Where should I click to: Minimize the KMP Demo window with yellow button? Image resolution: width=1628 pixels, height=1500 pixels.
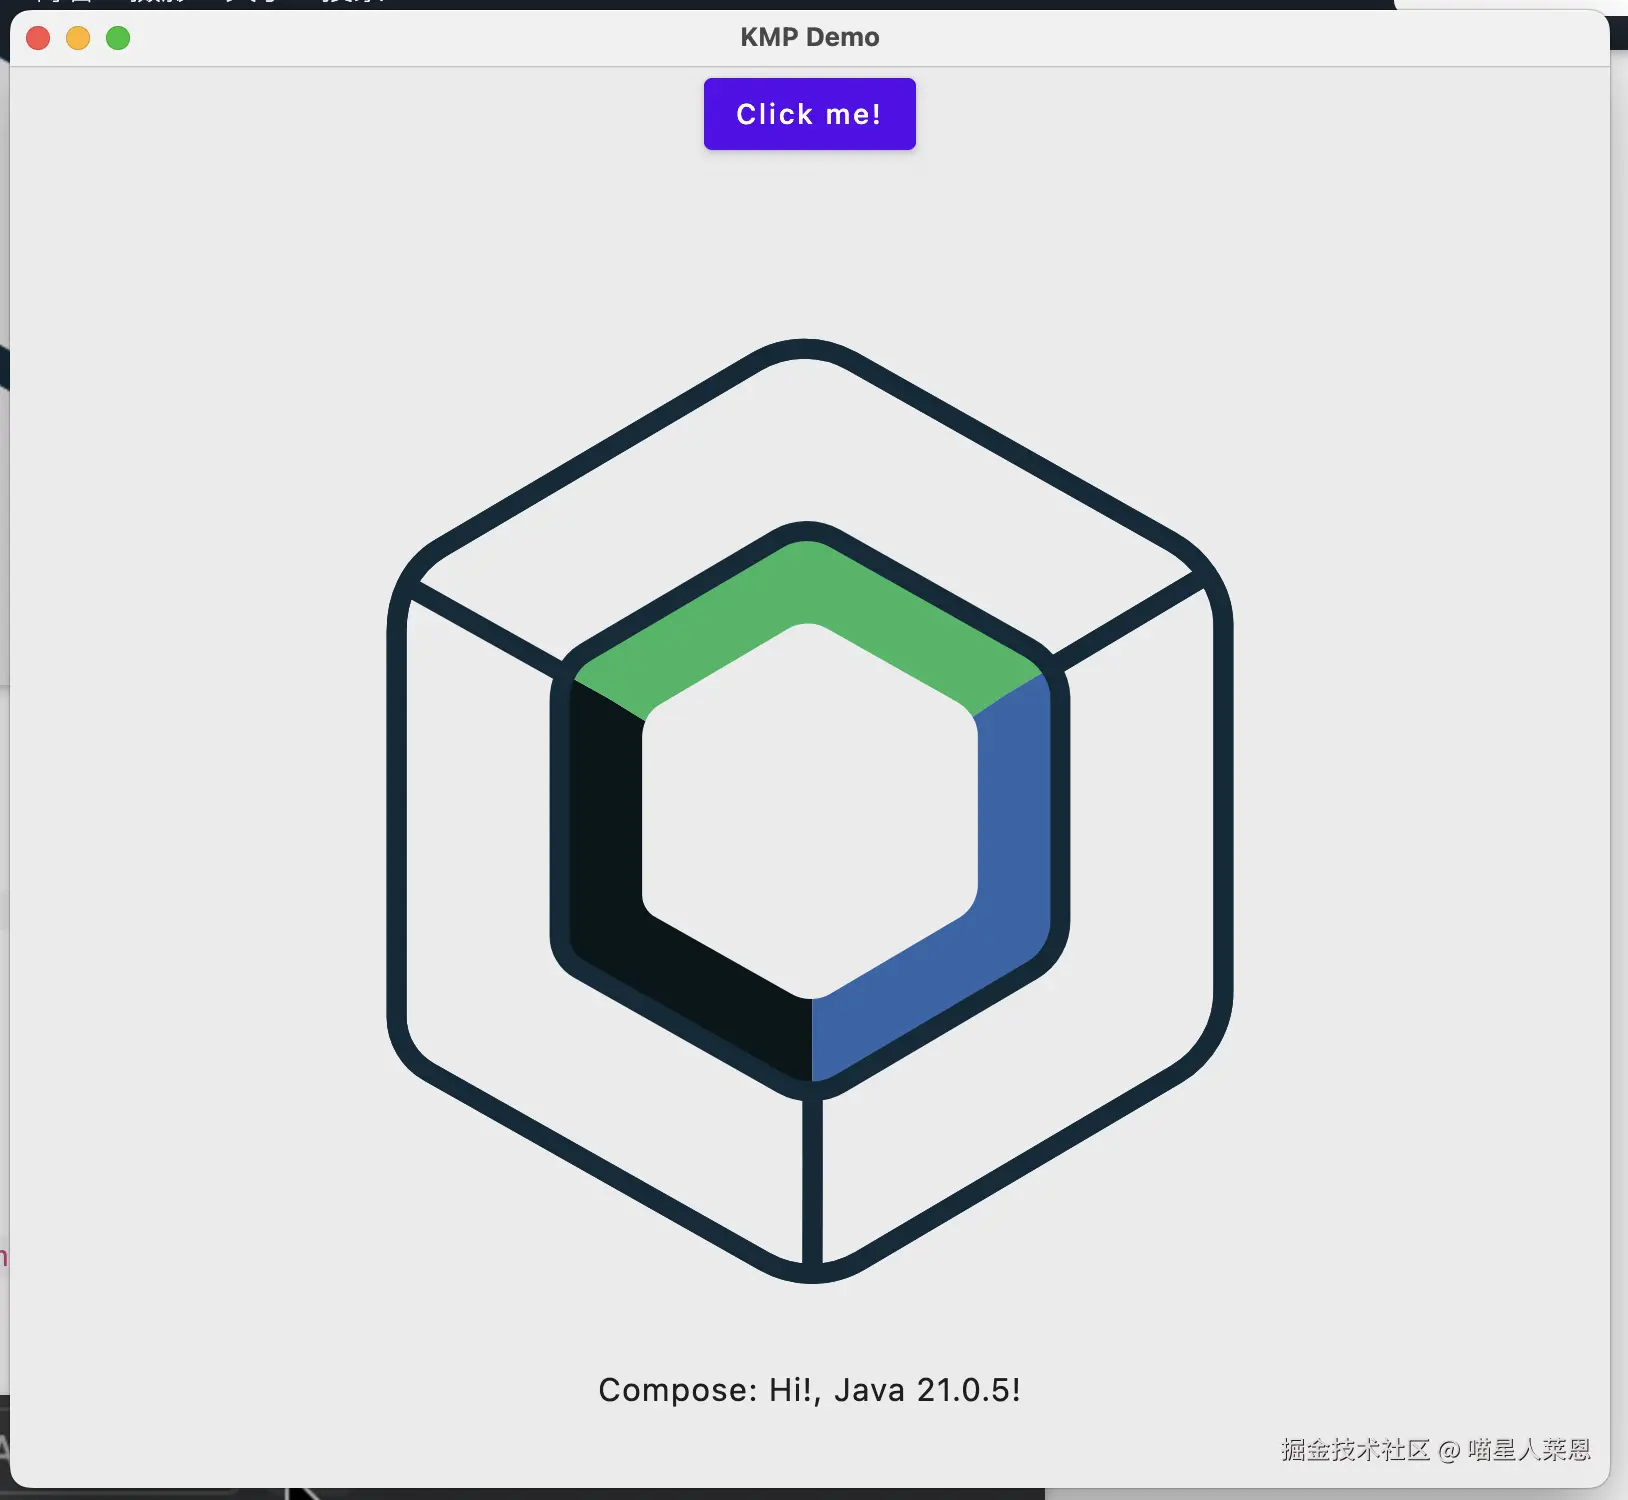[78, 38]
